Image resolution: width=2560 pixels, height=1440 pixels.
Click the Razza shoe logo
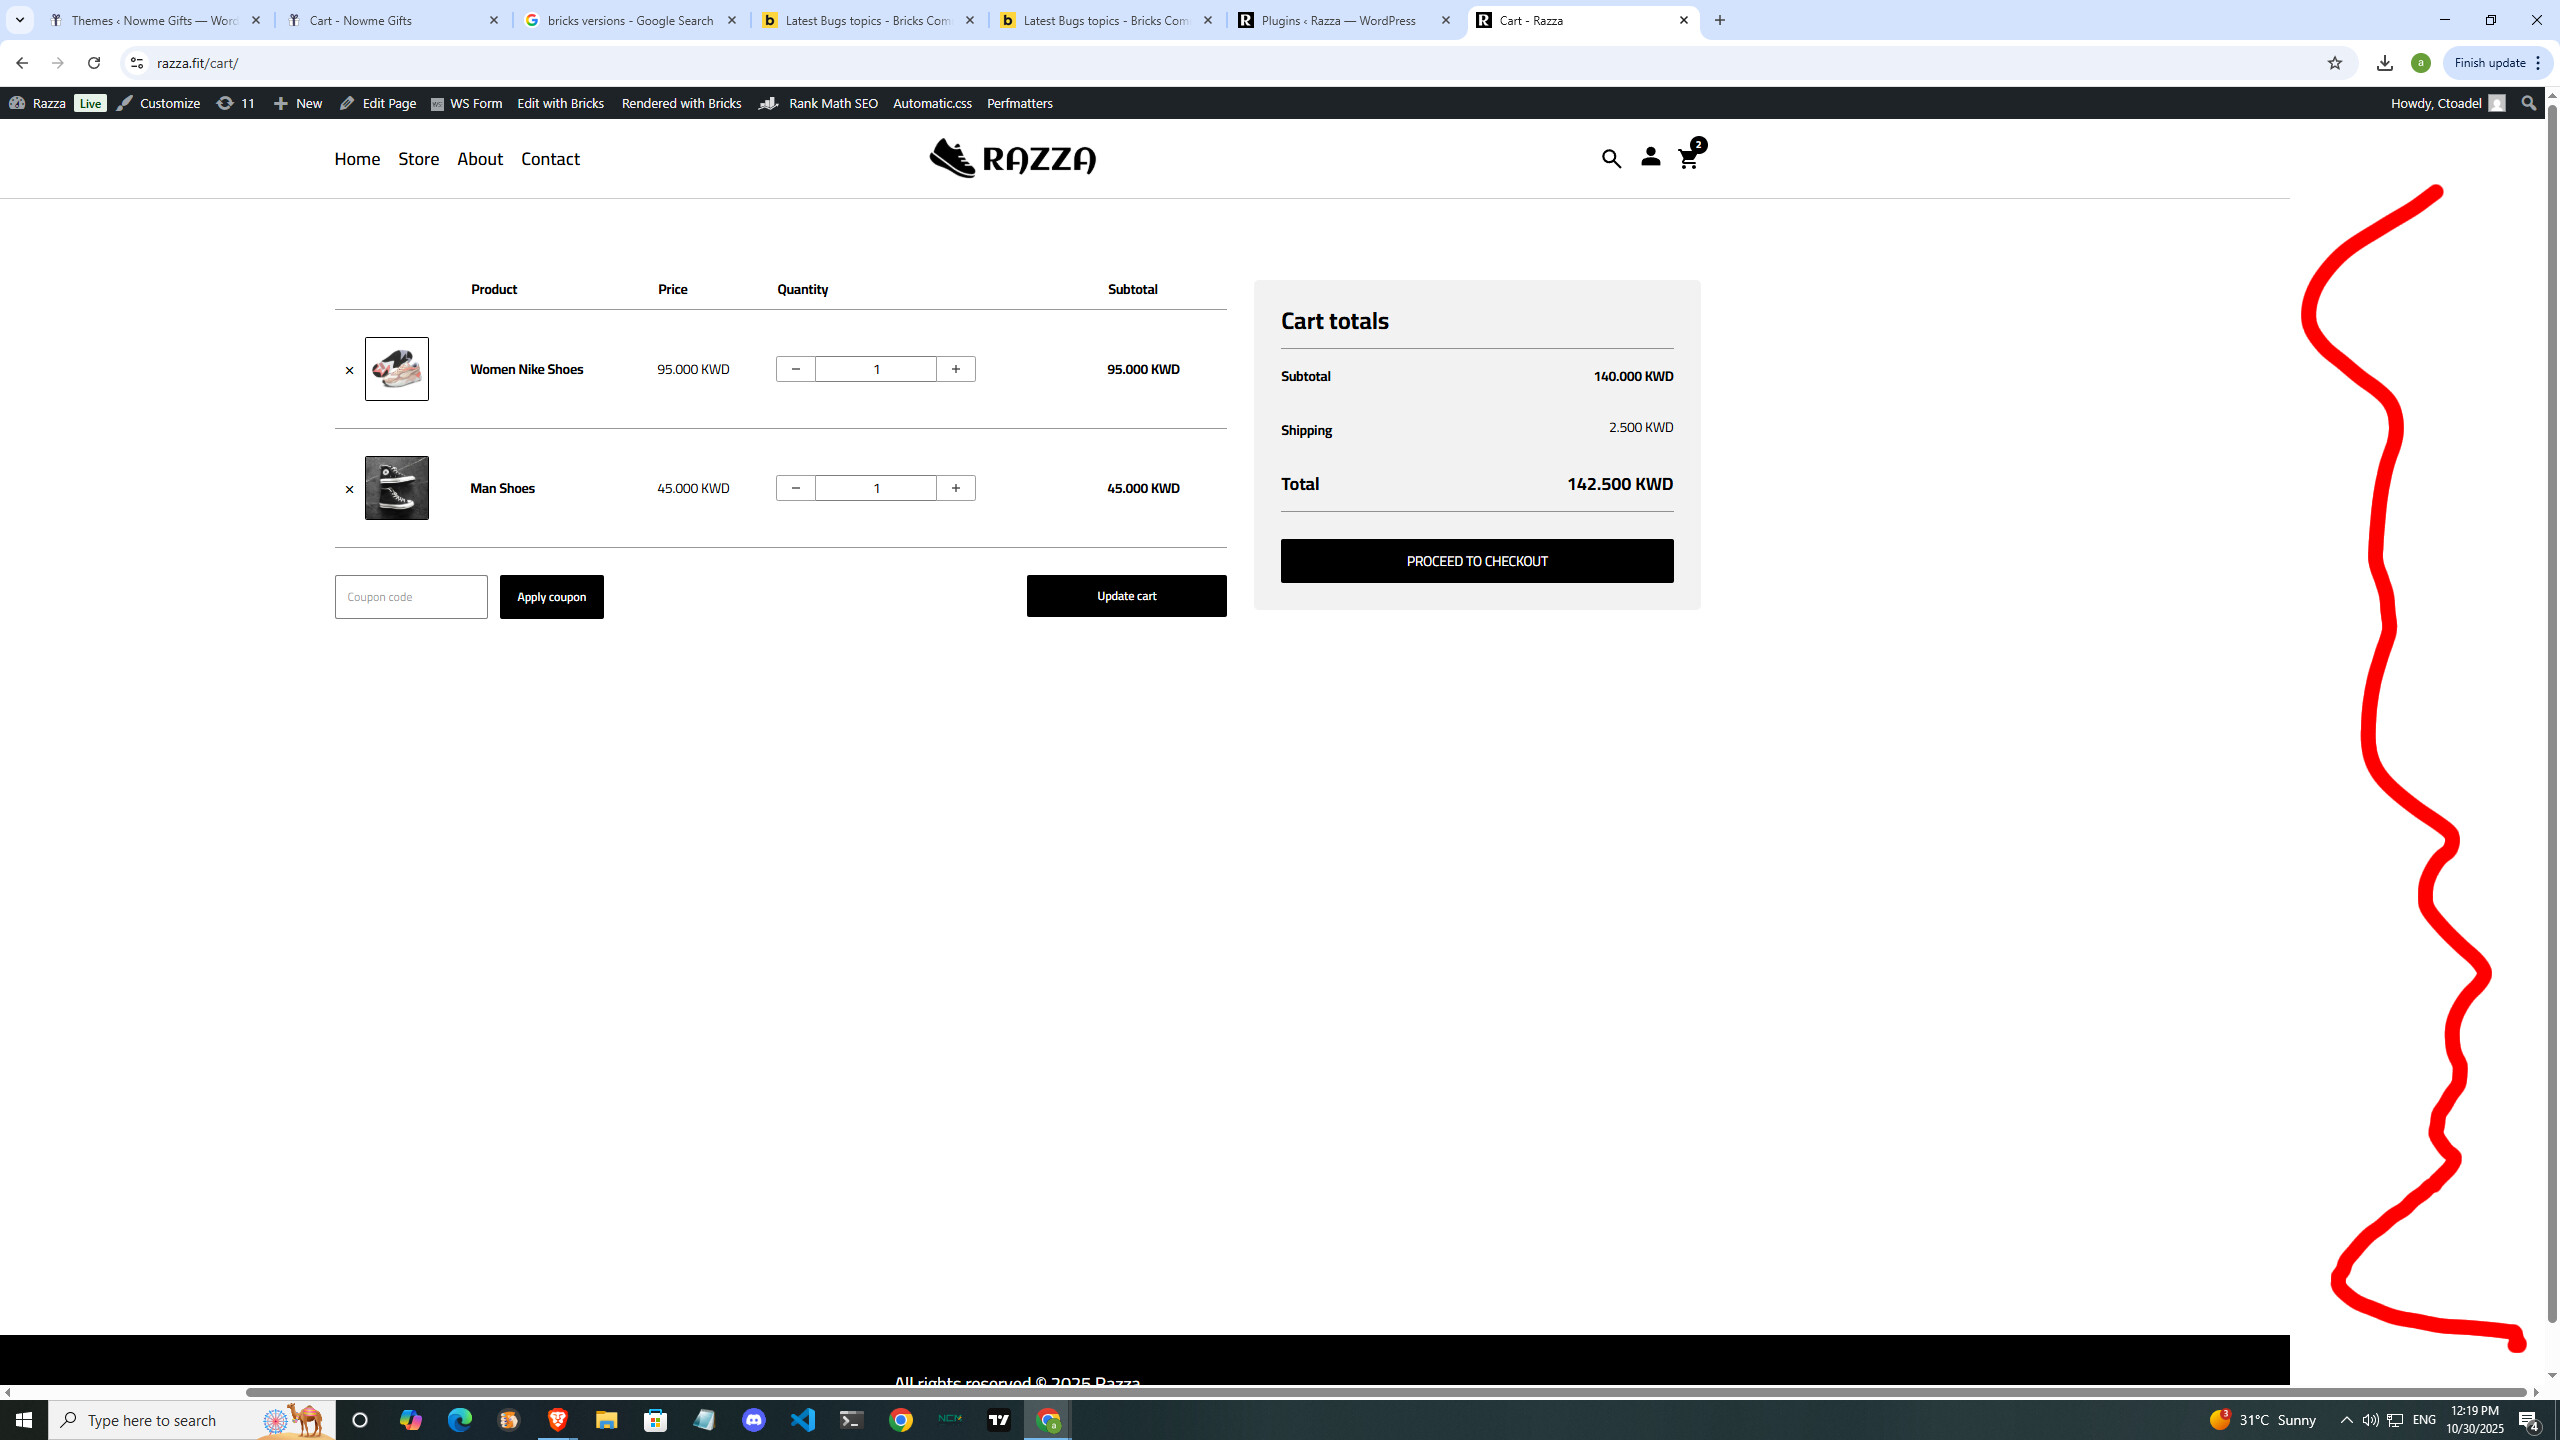pos(1012,158)
